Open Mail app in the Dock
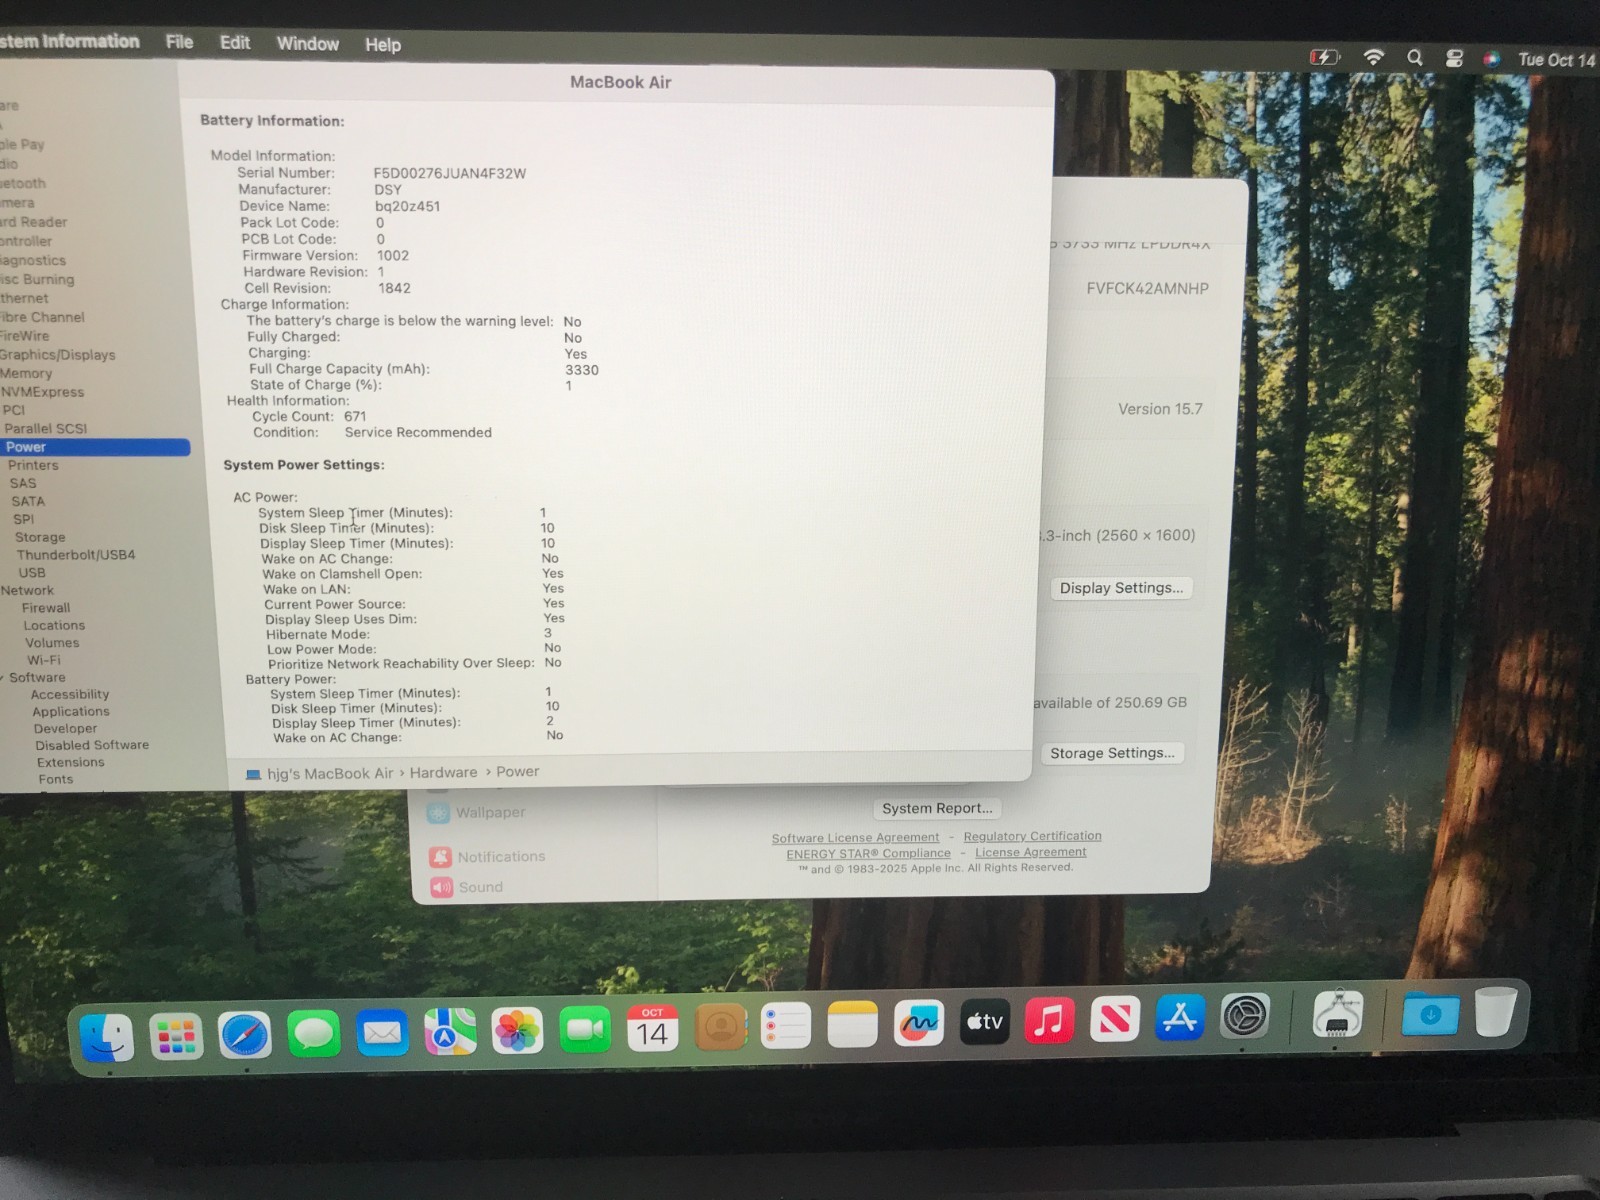Viewport: 1600px width, 1200px height. tap(382, 1033)
